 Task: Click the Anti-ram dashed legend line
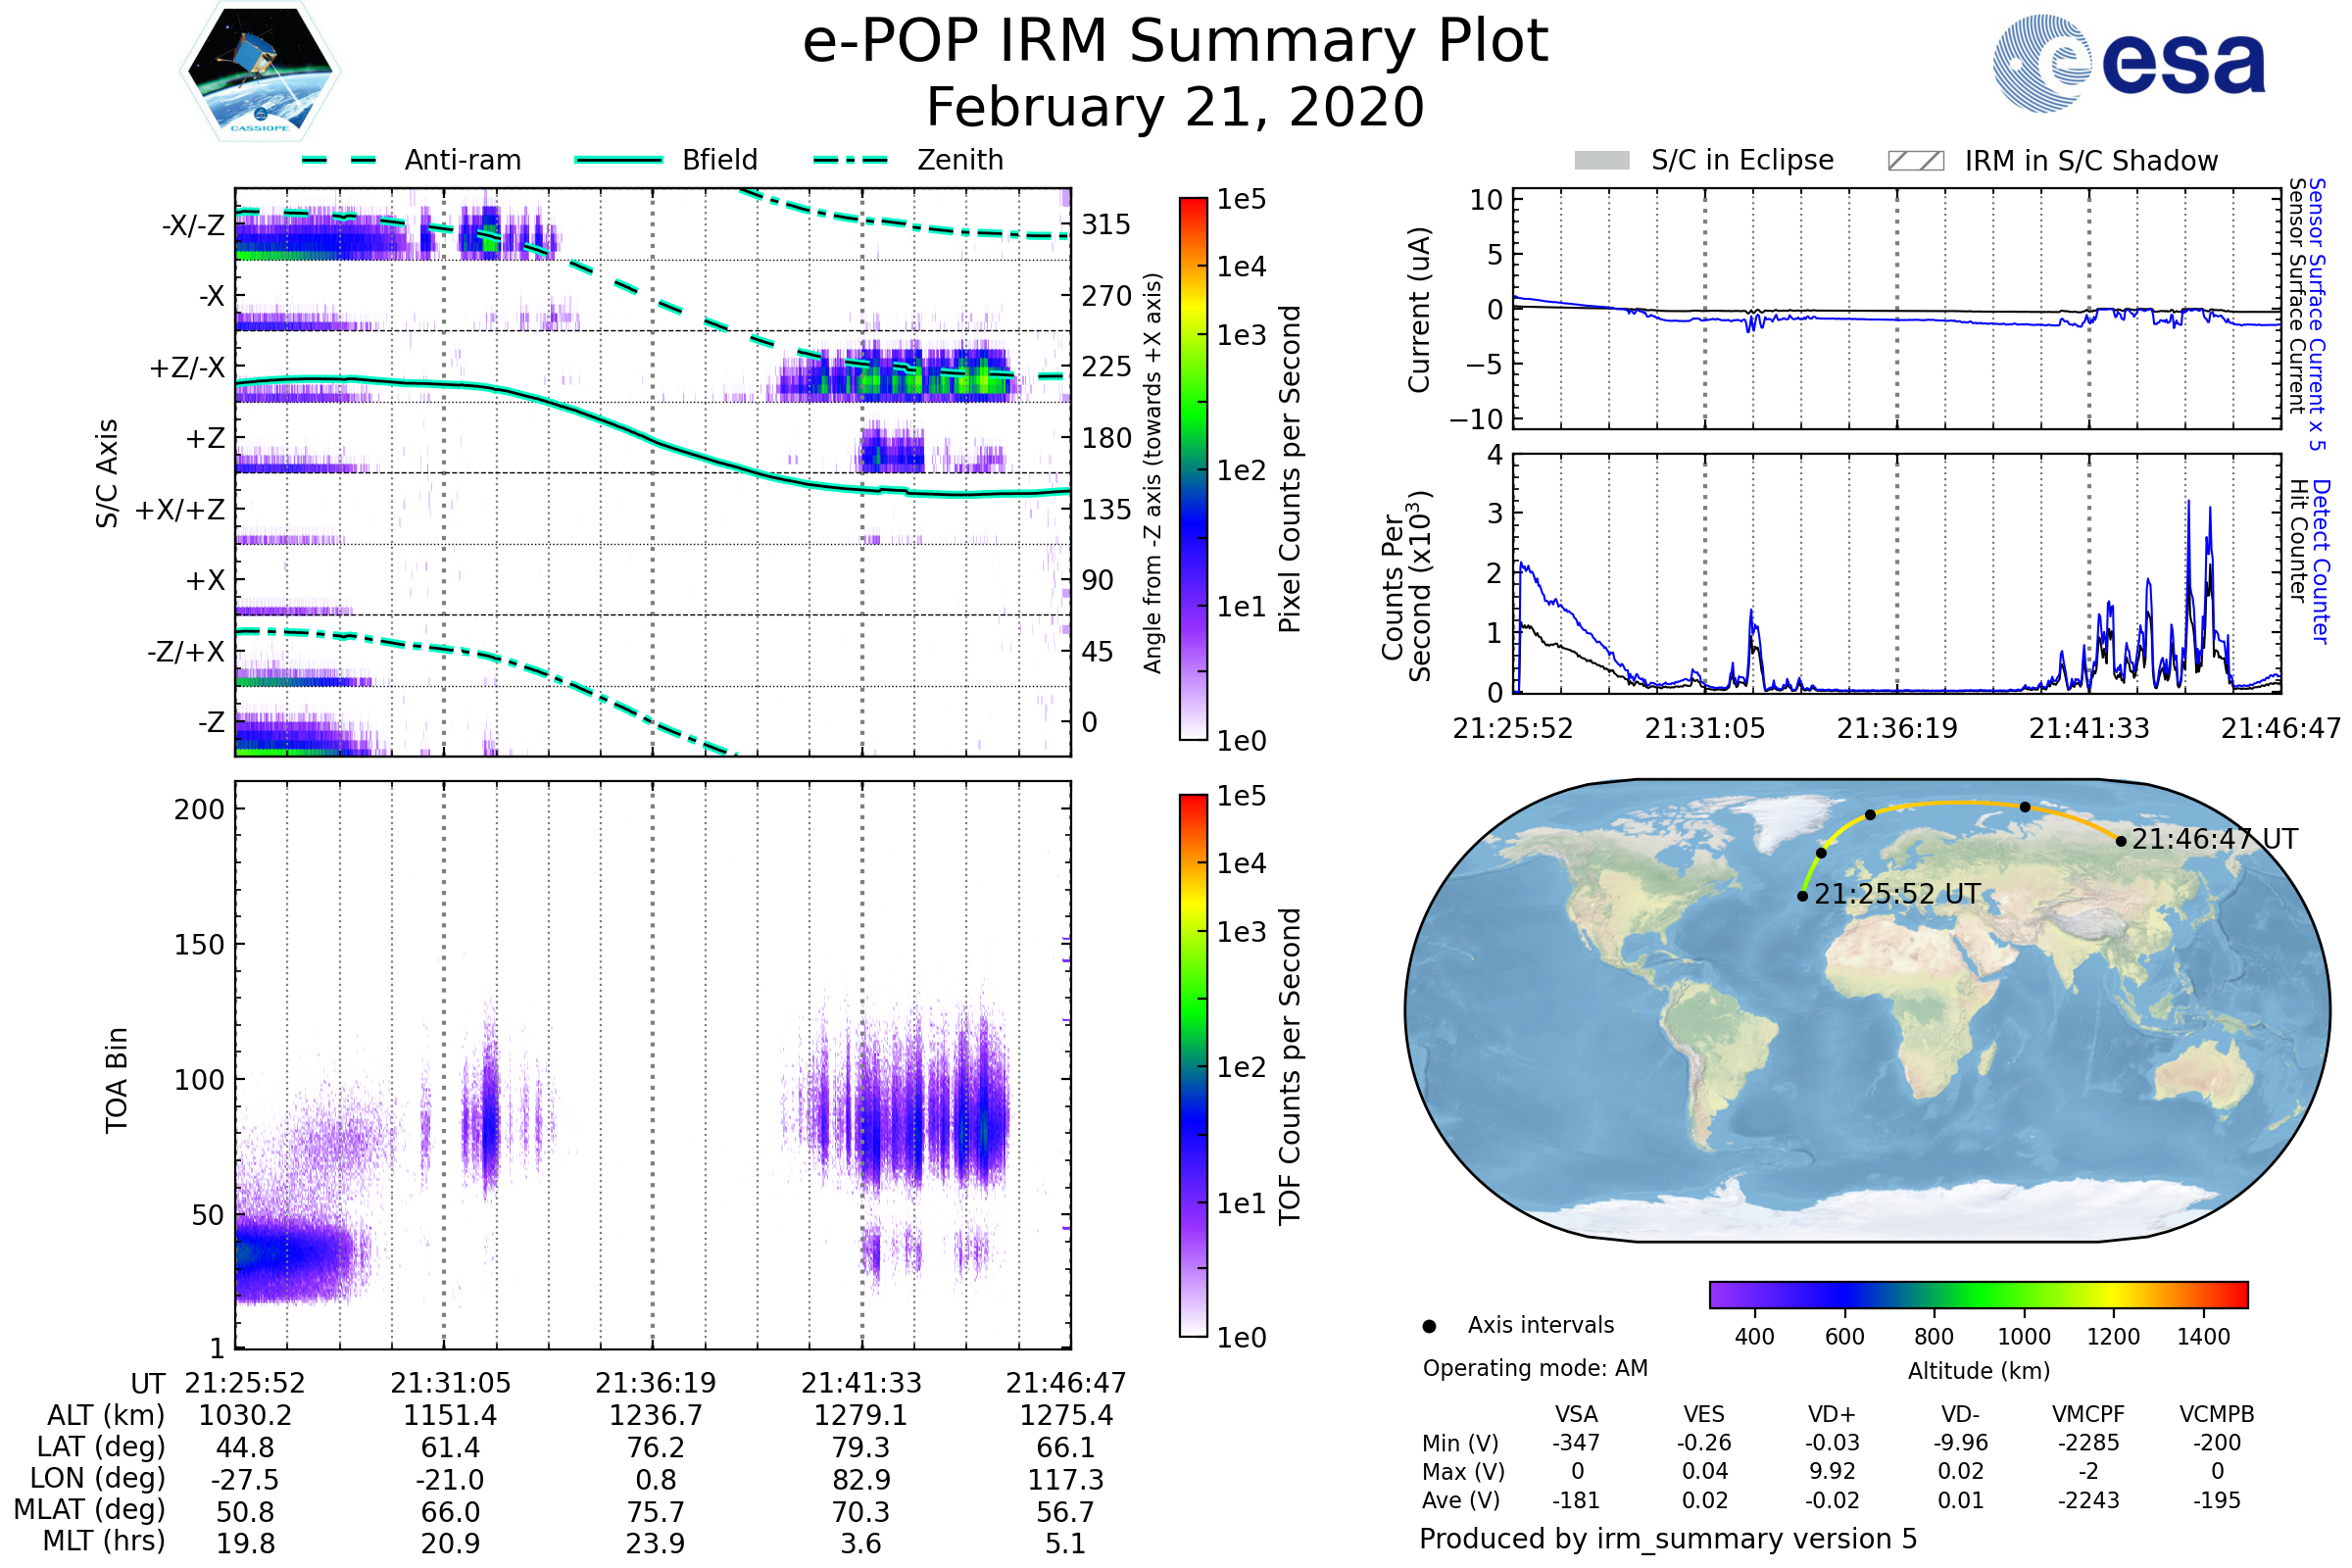(x=338, y=160)
